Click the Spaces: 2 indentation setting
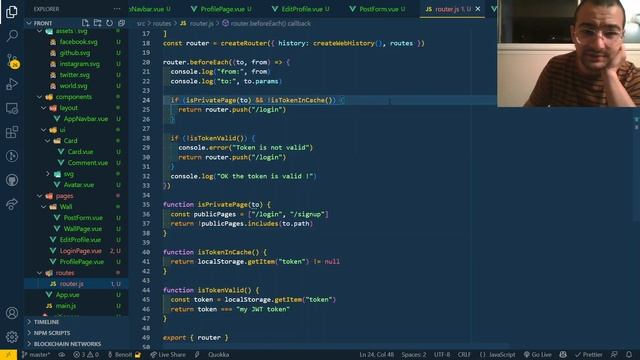Viewport: 640px width, 360px height. coord(414,355)
